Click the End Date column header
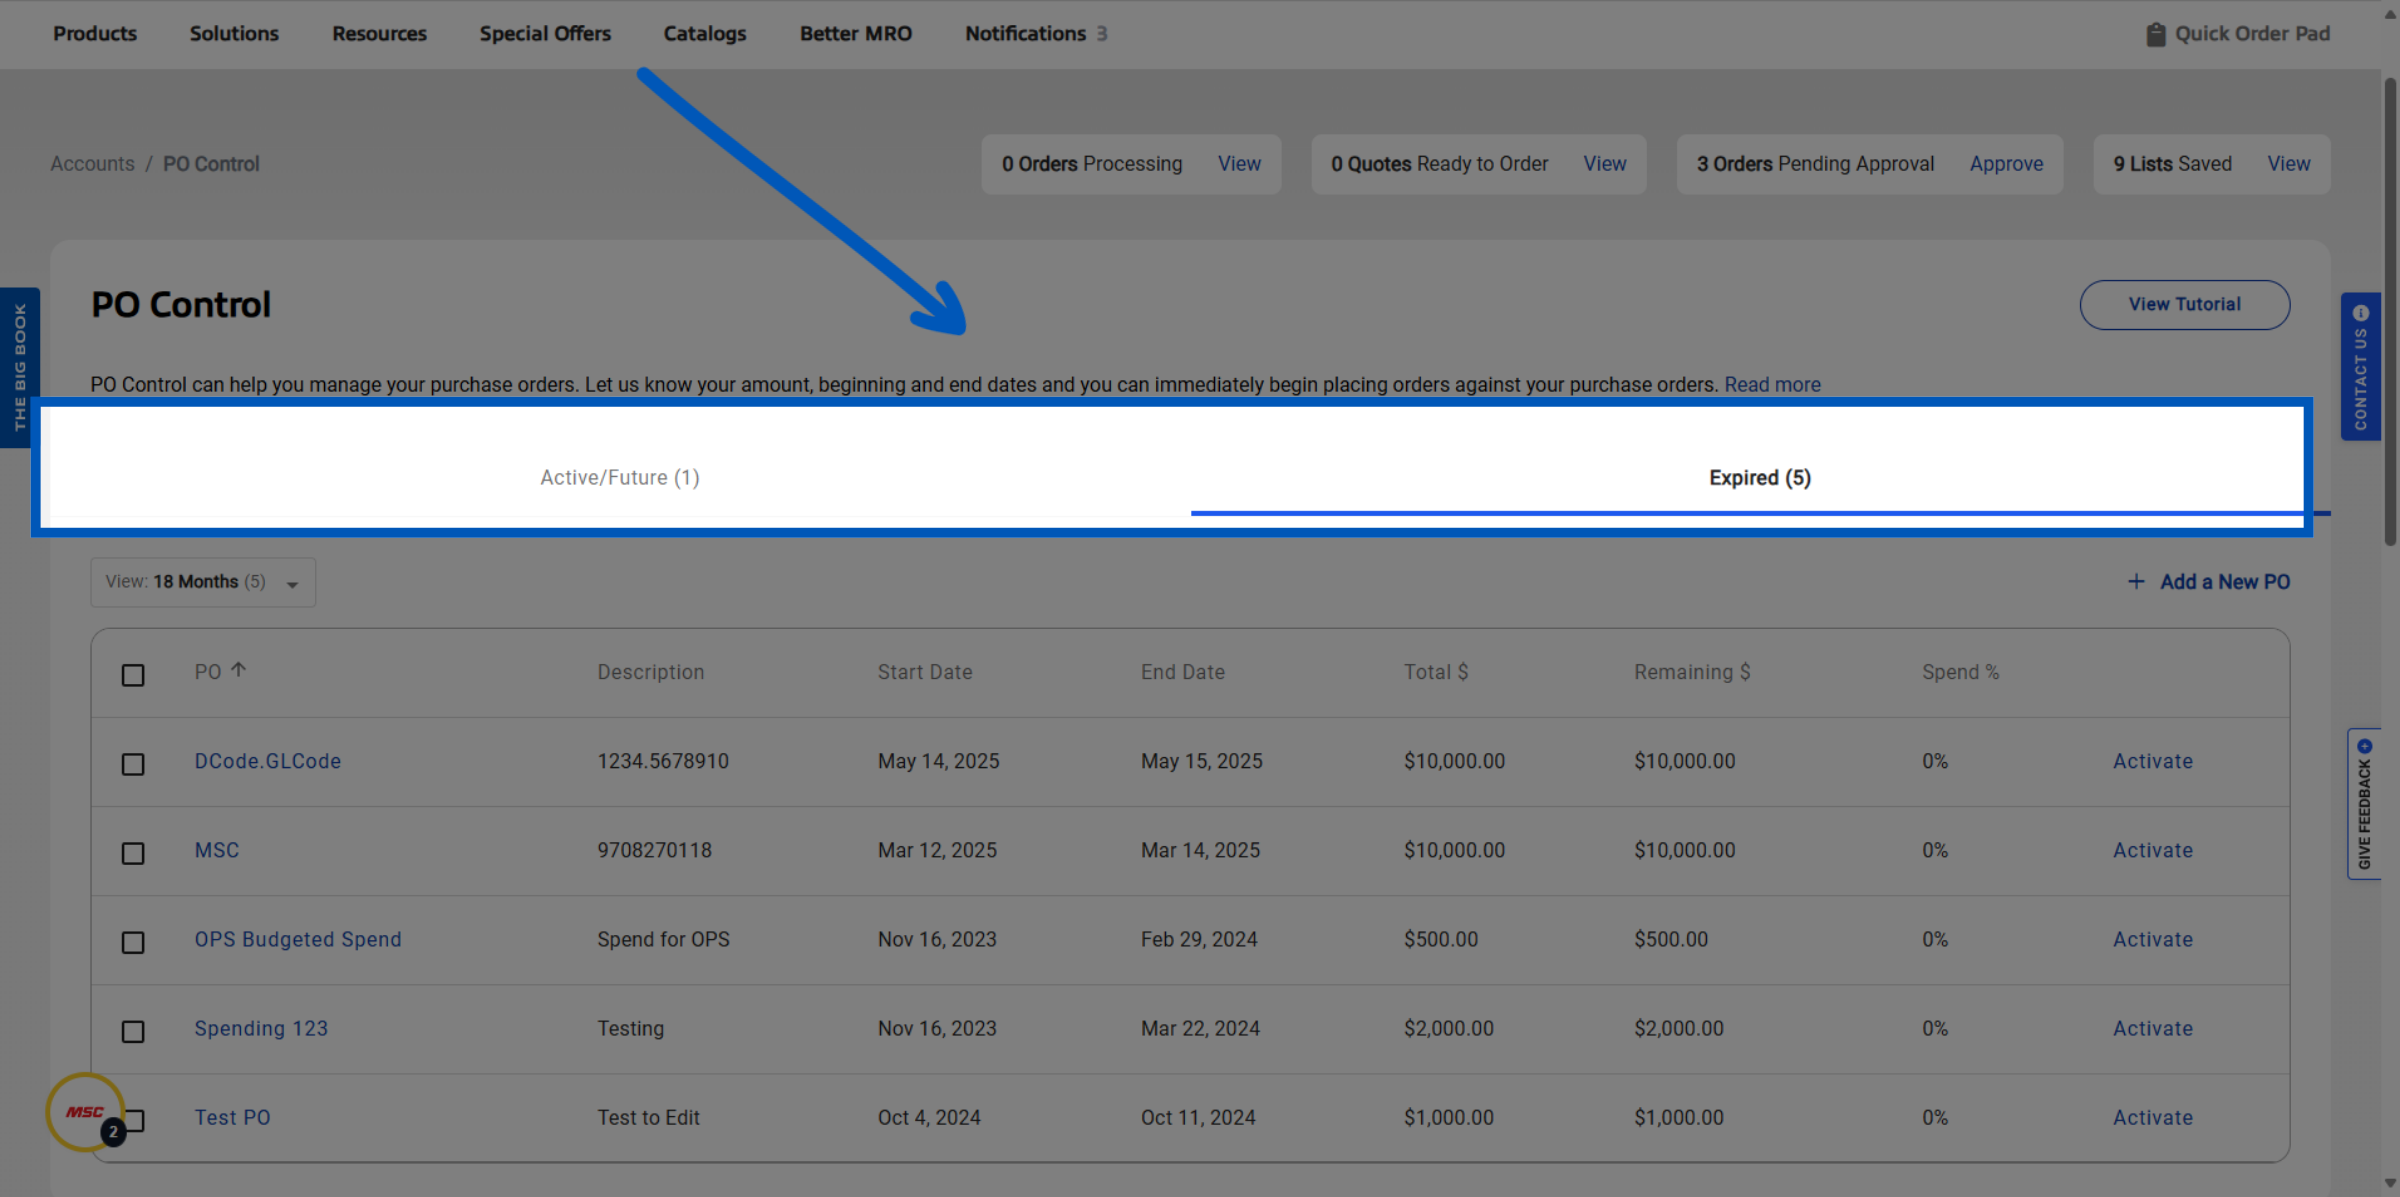Image resolution: width=2400 pixels, height=1197 pixels. [x=1183, y=672]
